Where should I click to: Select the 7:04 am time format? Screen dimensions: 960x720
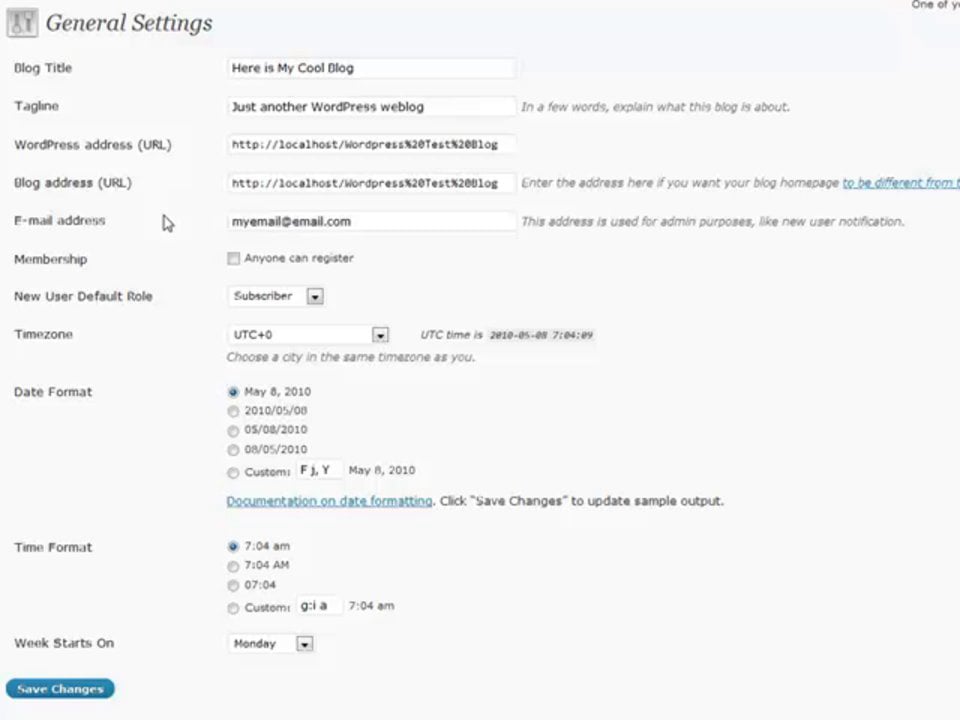(x=233, y=546)
